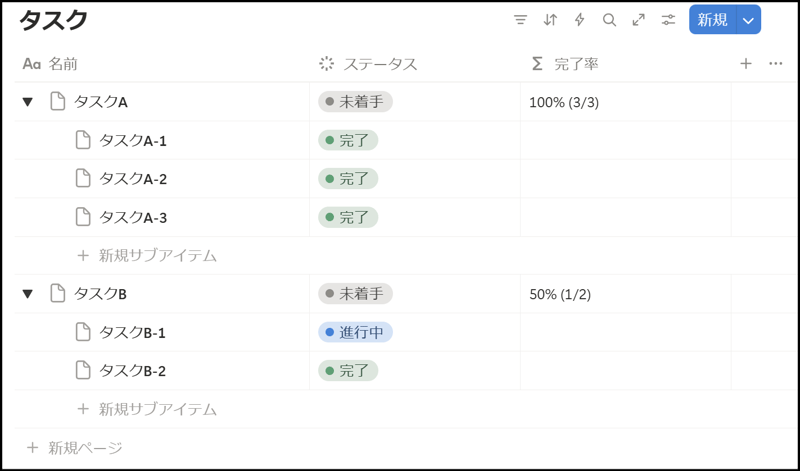
Task: Open the タスクA-2 page row
Action: point(133,179)
